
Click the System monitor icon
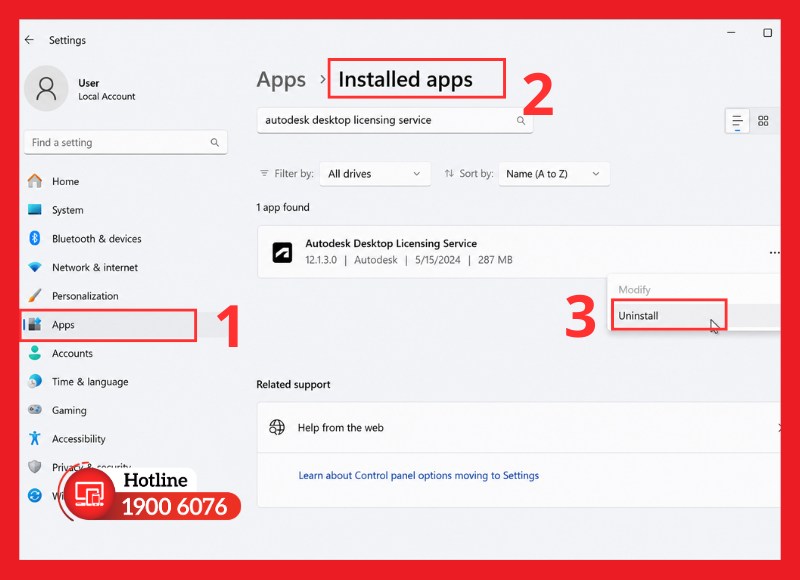click(35, 209)
